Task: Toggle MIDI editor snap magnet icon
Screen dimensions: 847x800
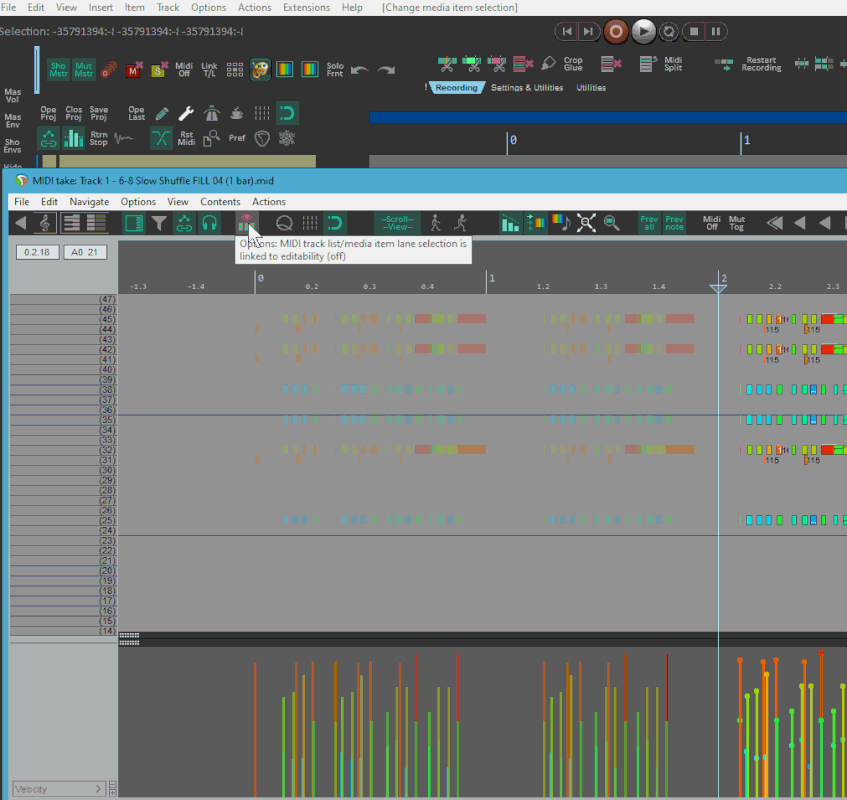Action: [x=334, y=223]
